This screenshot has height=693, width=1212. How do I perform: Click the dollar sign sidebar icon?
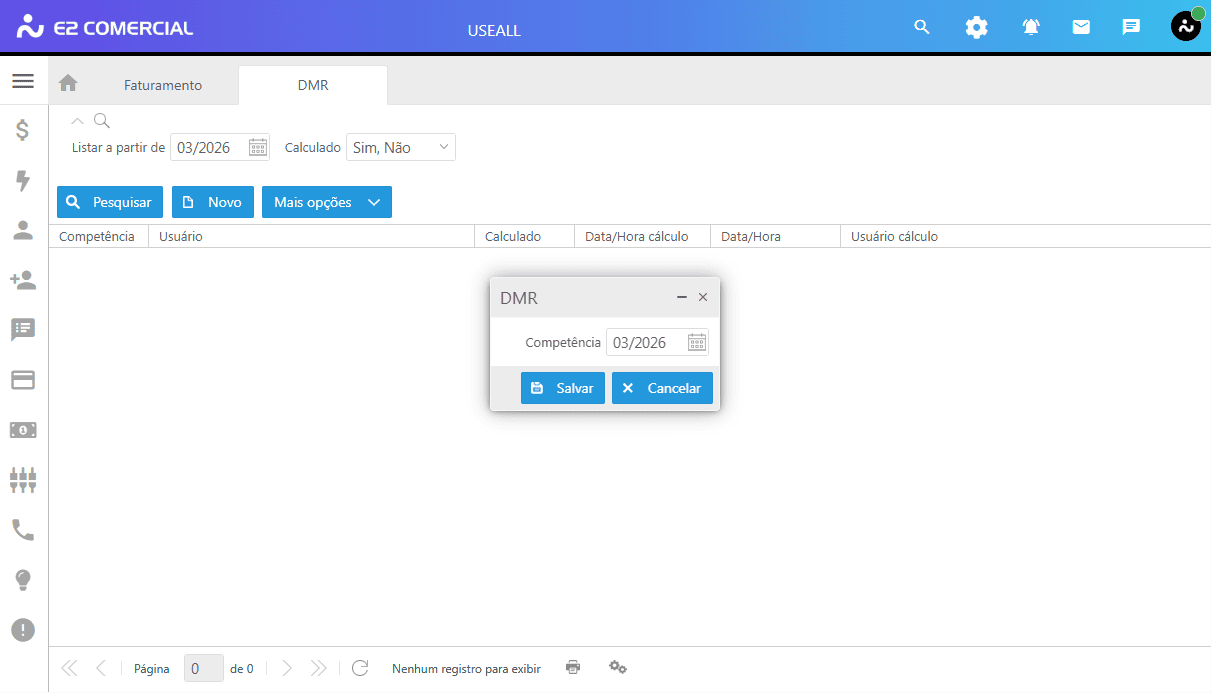coord(23,130)
